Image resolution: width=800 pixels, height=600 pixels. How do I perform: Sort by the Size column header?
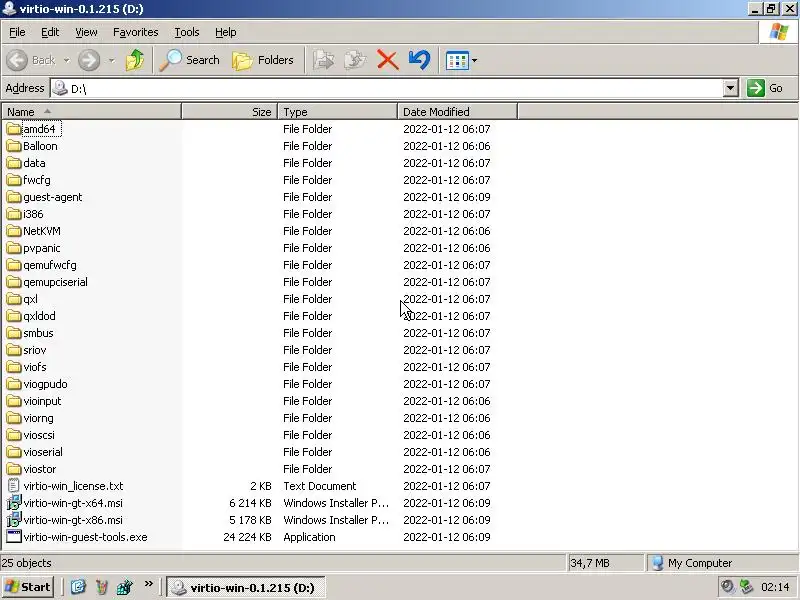230,112
